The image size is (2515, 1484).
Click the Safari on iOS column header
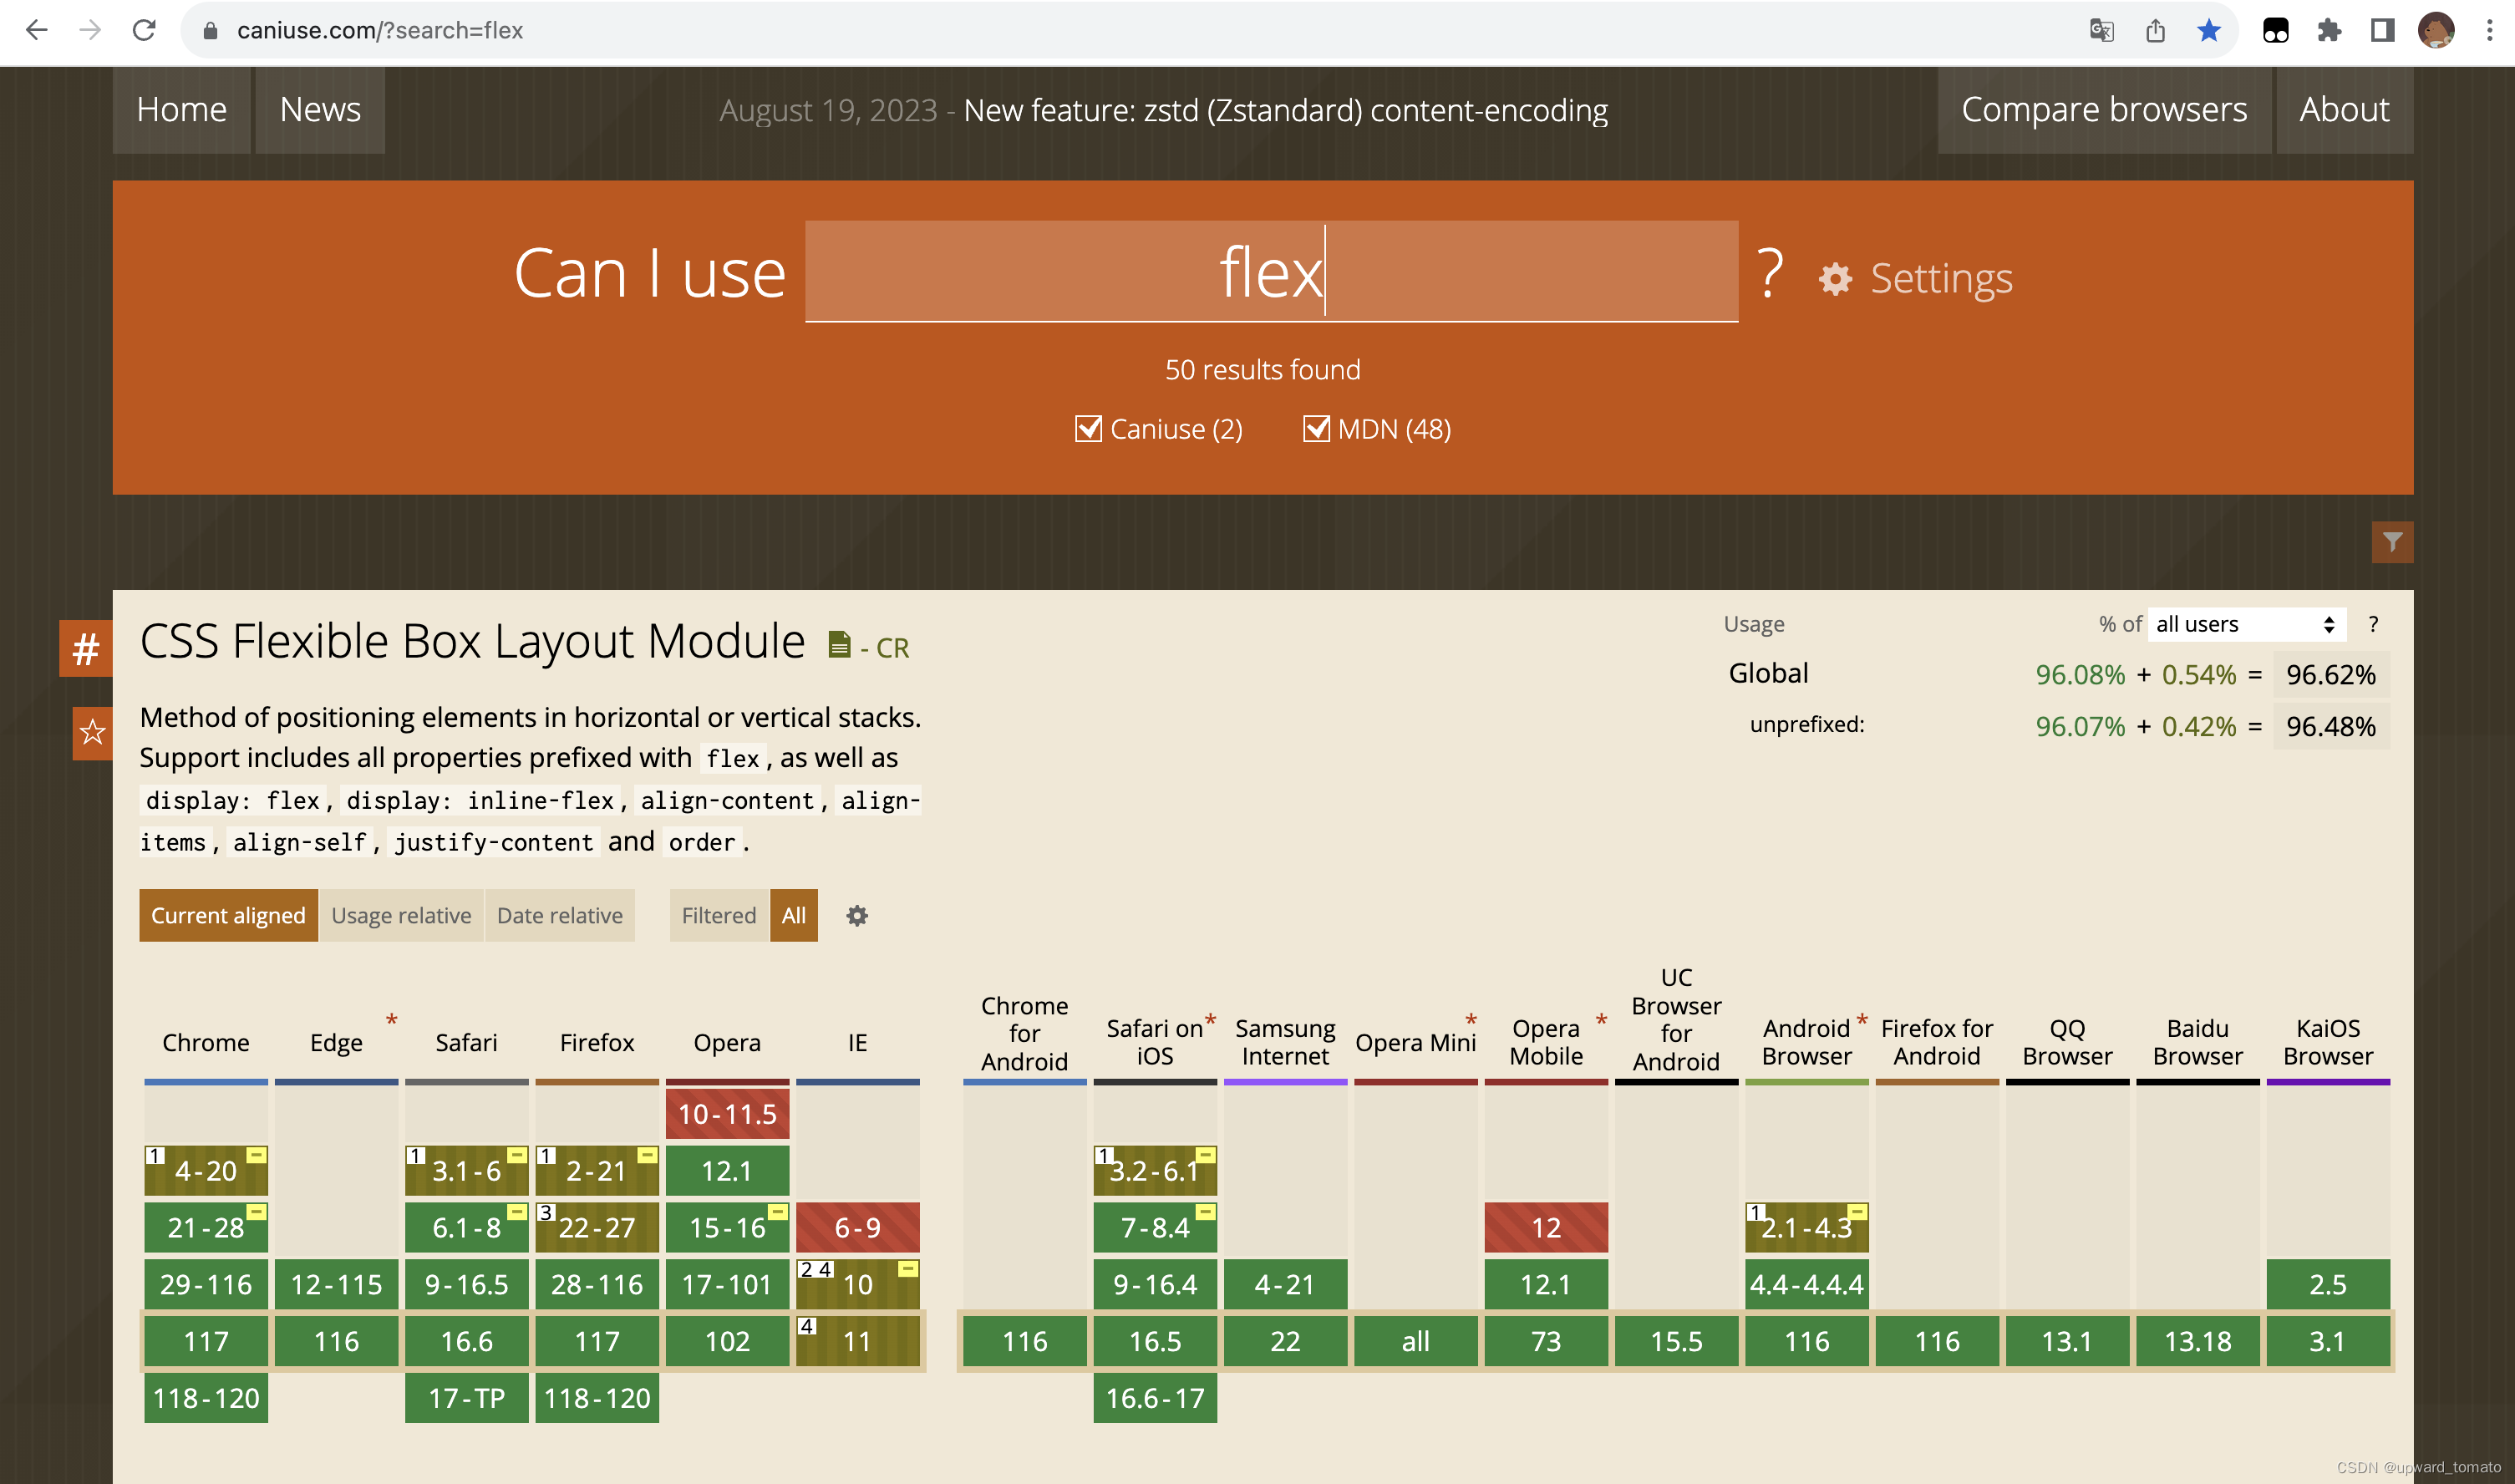(1155, 1043)
